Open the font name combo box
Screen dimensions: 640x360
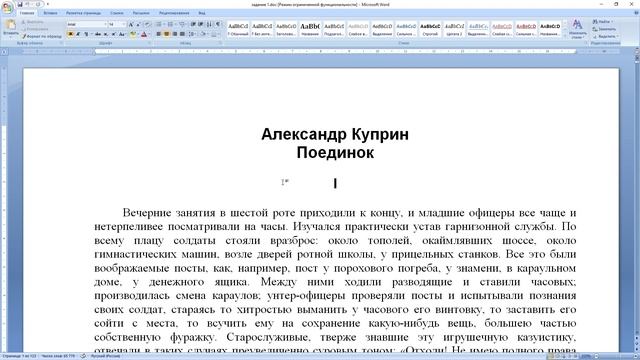point(87,24)
